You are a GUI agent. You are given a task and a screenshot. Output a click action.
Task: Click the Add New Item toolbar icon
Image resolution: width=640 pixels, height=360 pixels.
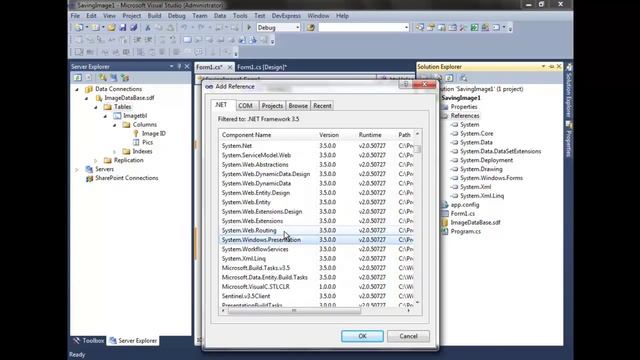coord(96,27)
